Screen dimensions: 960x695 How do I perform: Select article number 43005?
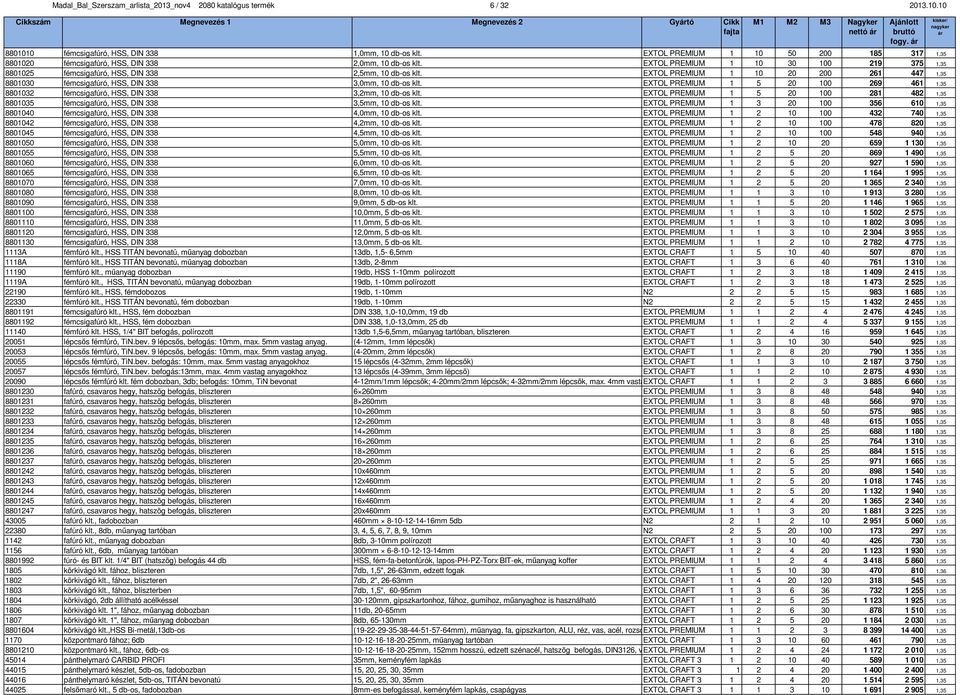[x=15, y=521]
